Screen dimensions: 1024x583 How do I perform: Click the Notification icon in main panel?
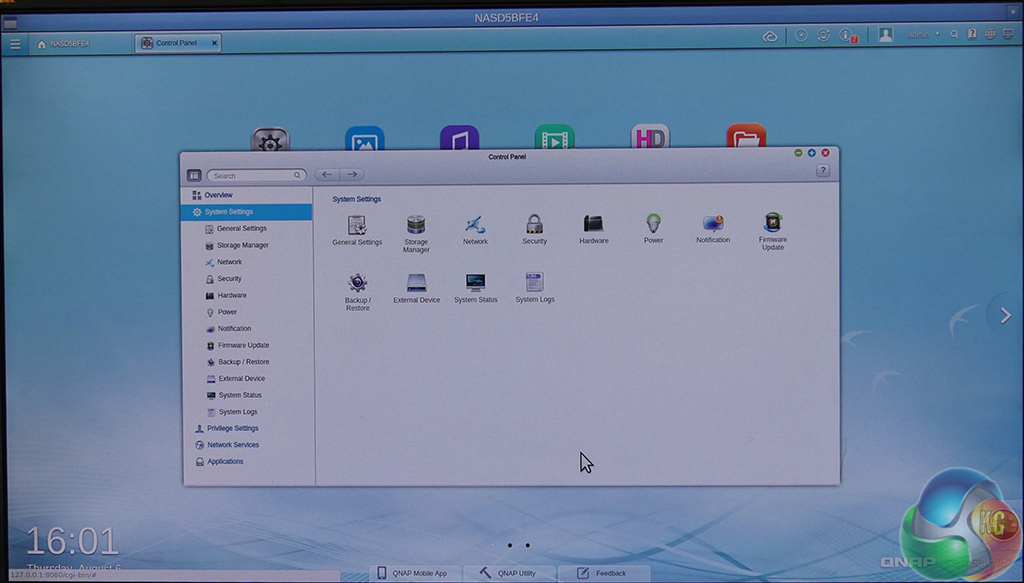point(713,224)
